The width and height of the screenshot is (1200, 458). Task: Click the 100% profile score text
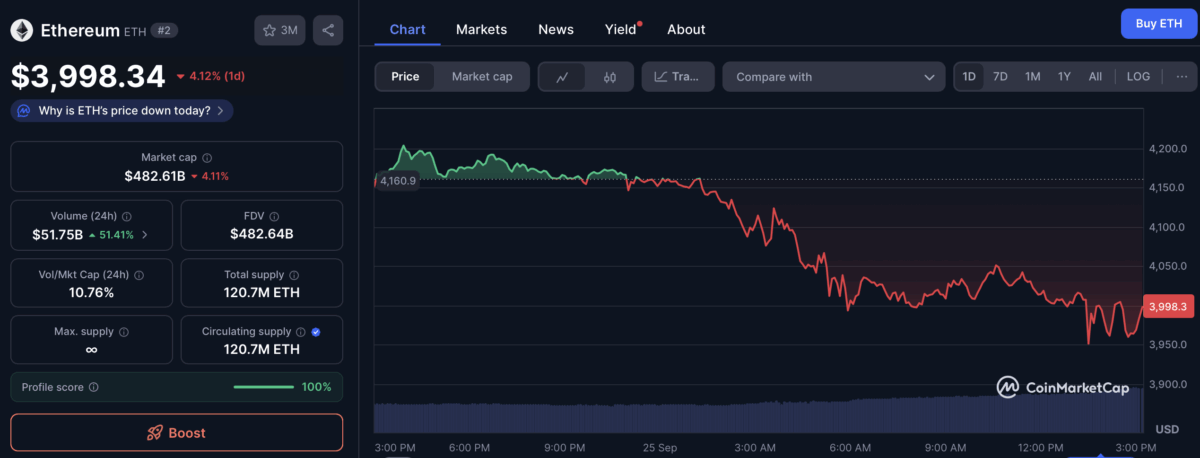(x=316, y=387)
